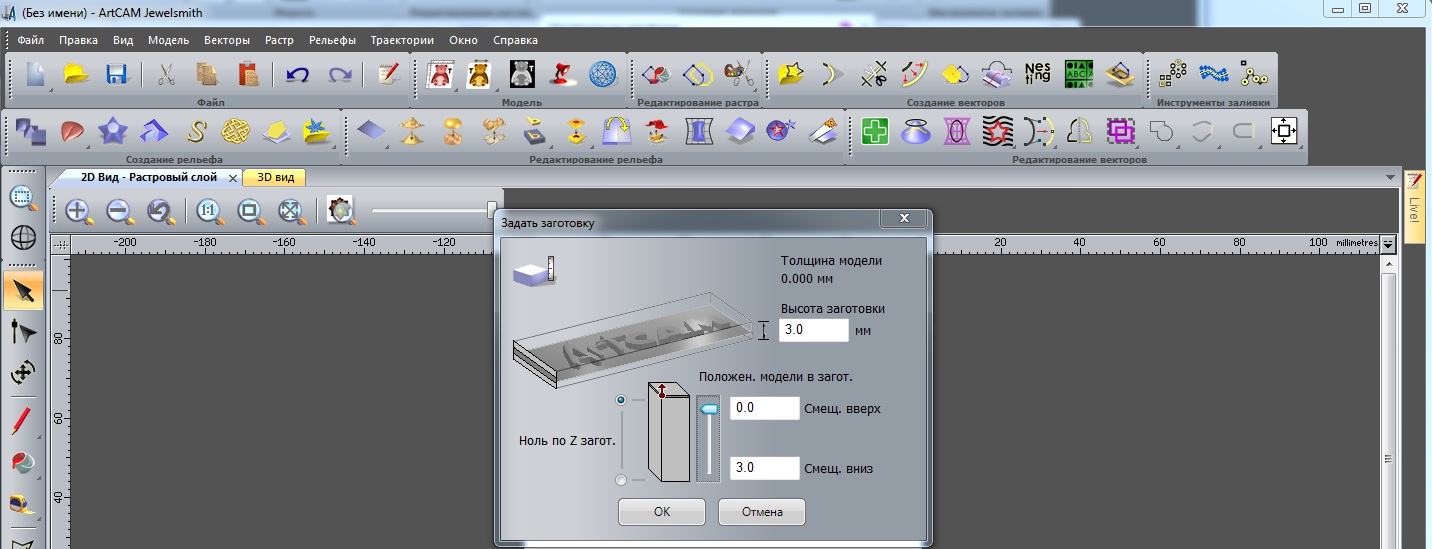Open the Векторы menu
Image resolution: width=1432 pixels, height=549 pixels.
(226, 40)
